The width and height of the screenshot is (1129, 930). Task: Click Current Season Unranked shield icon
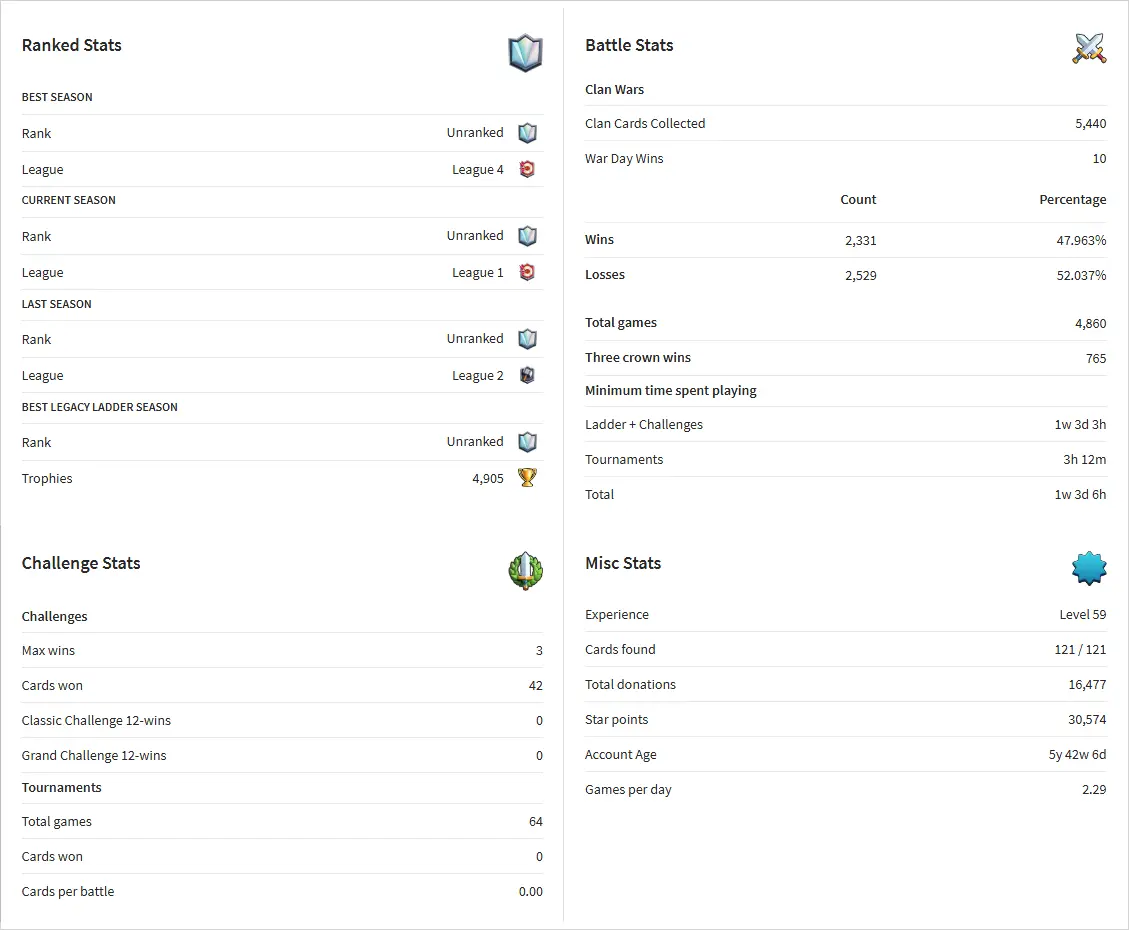click(x=527, y=236)
